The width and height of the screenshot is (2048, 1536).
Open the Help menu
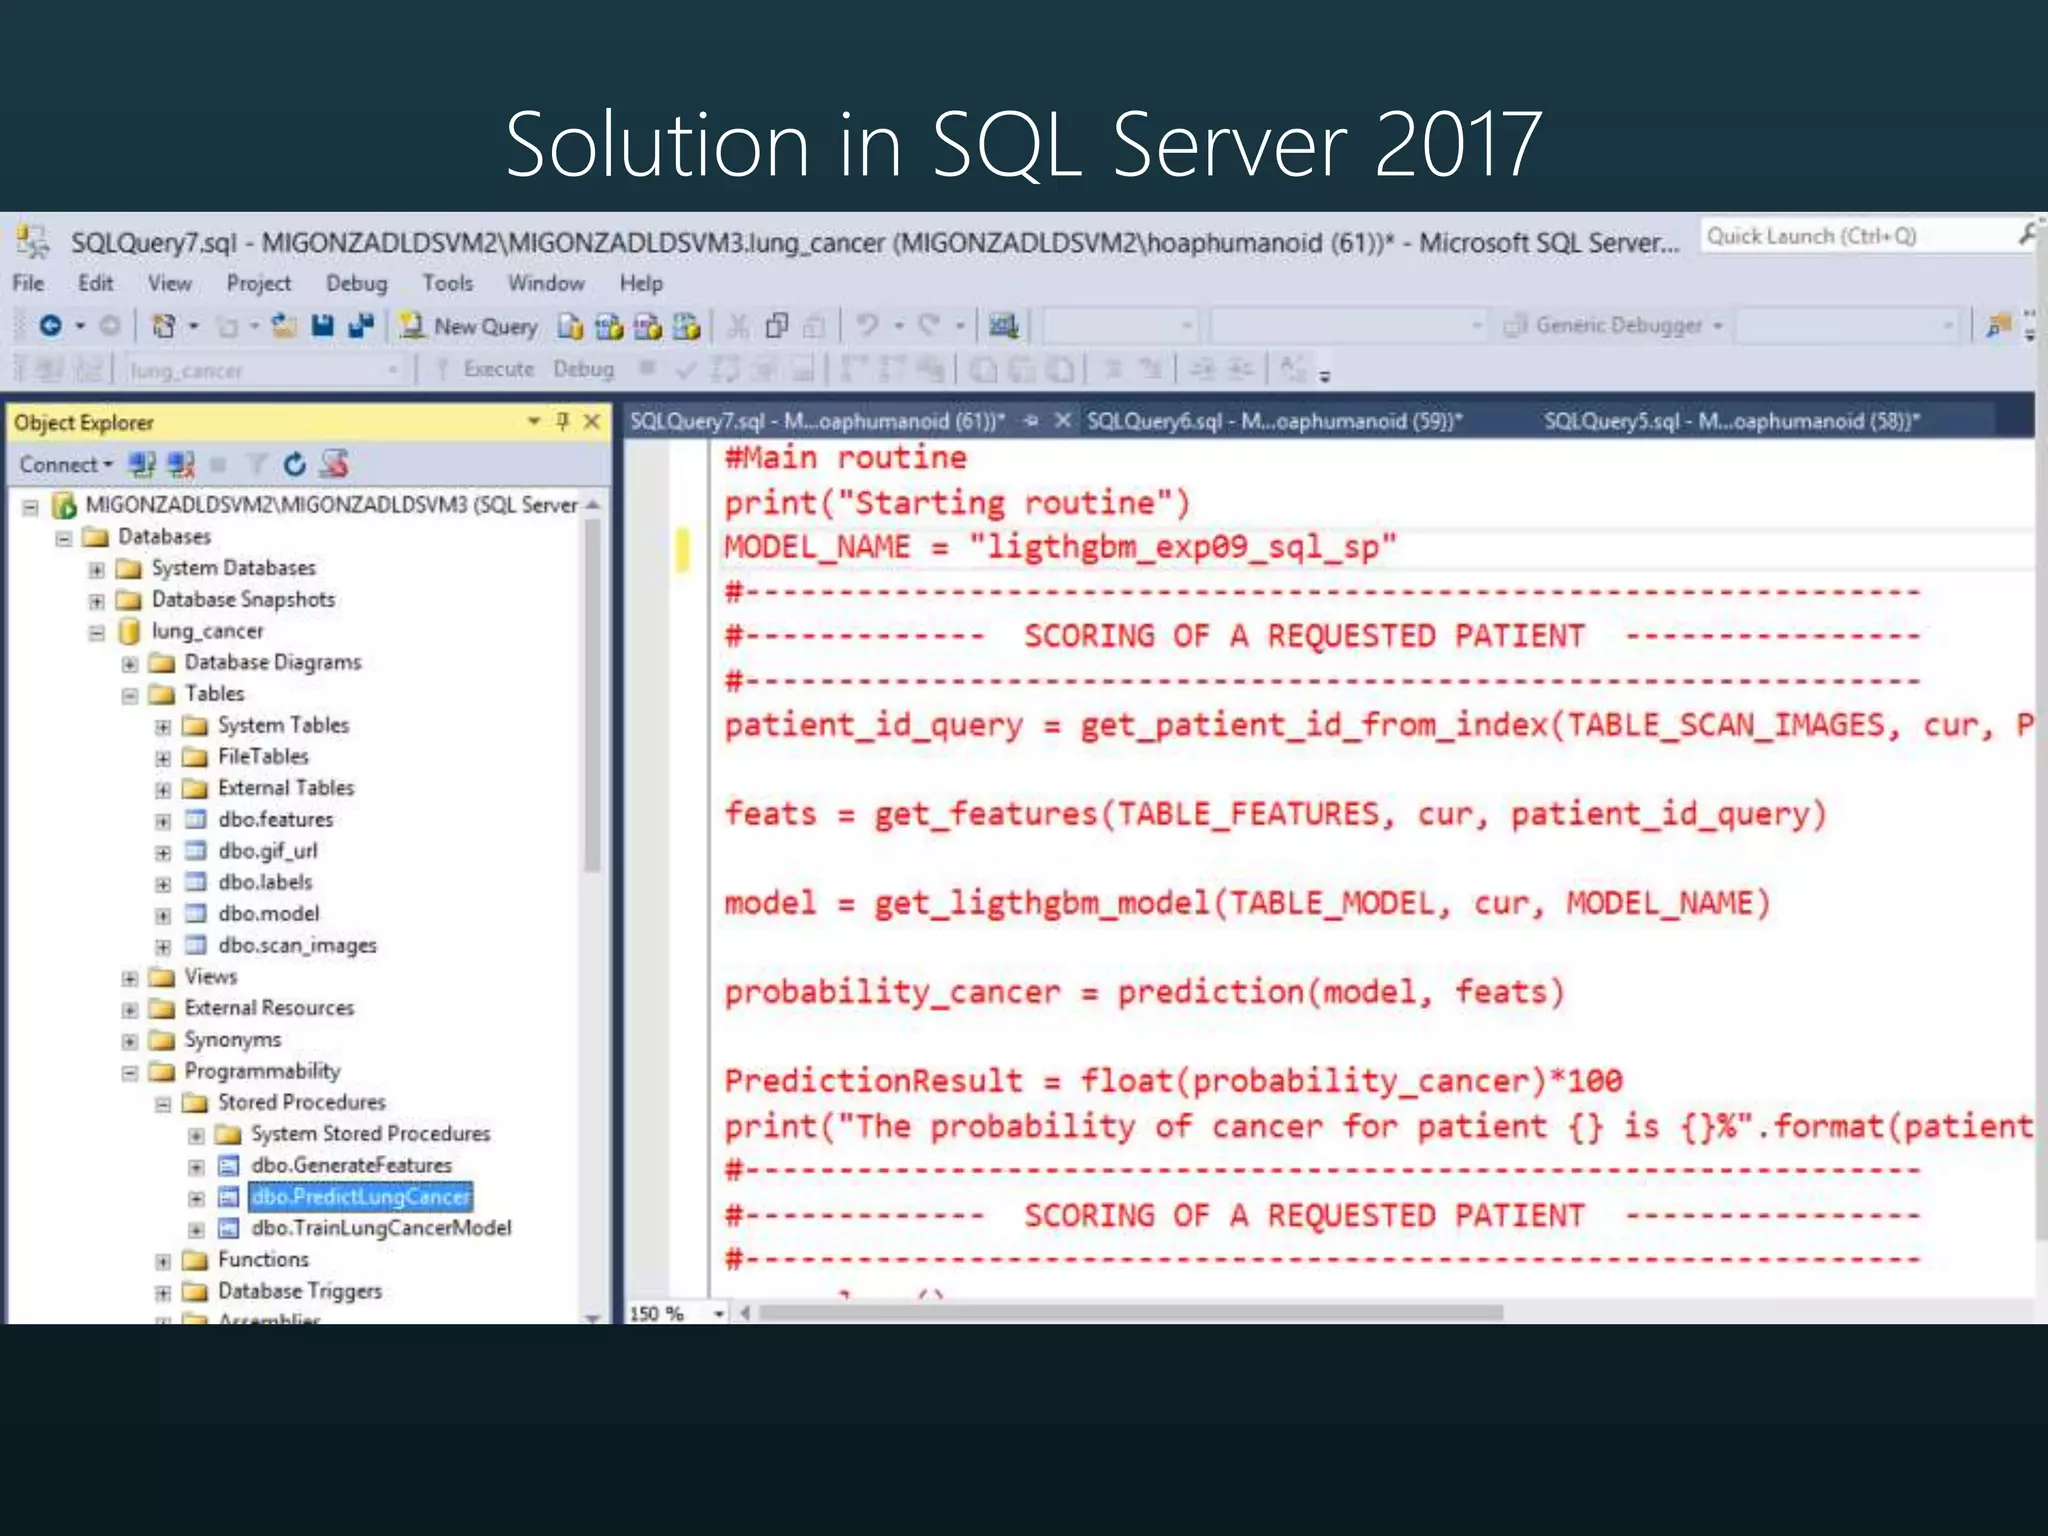coord(641,284)
